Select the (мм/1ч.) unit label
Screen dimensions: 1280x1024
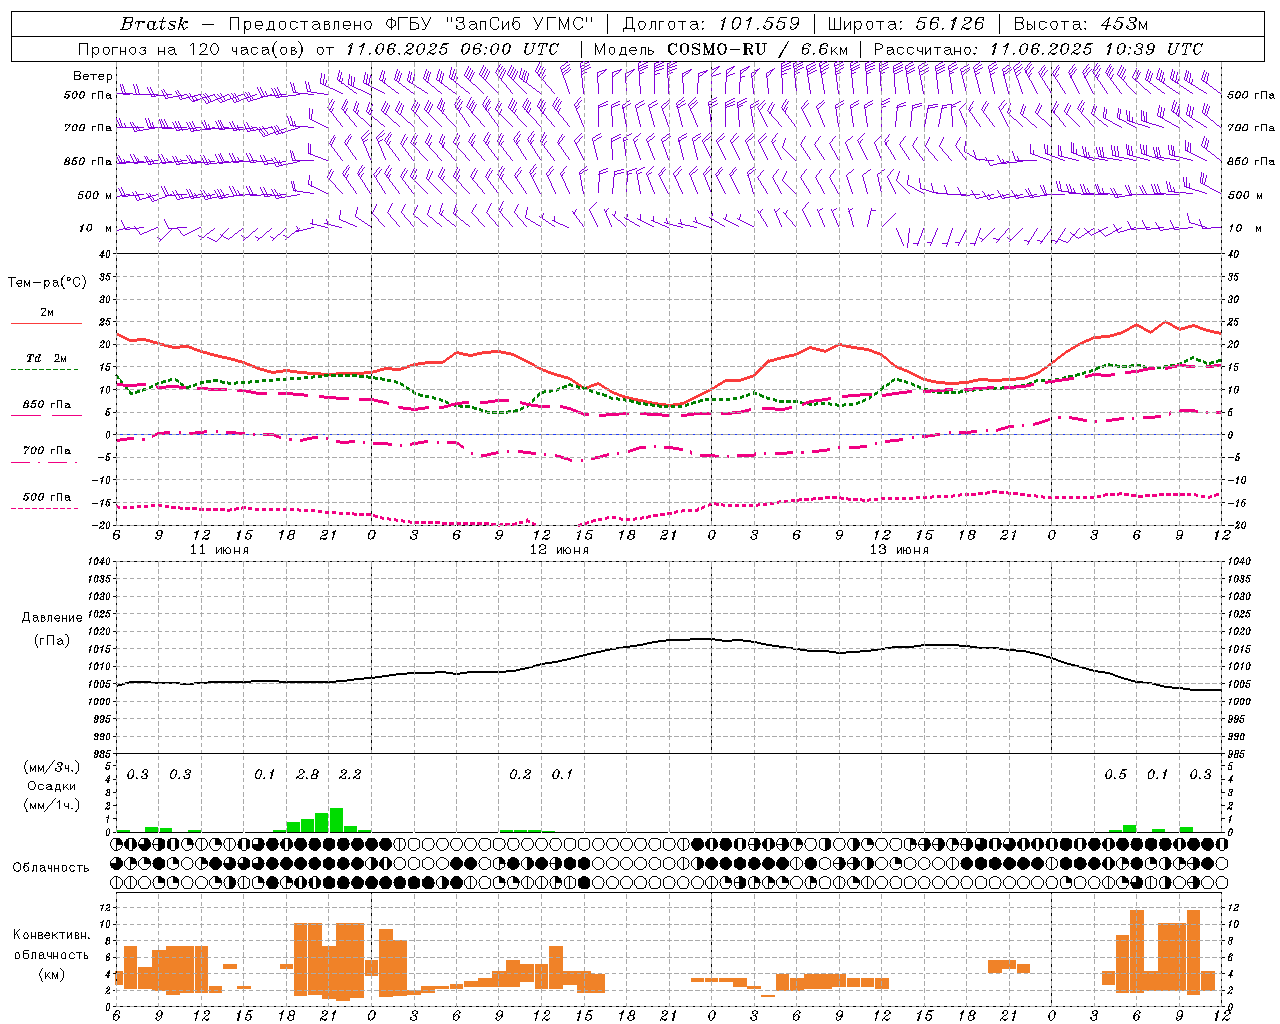(x=52, y=805)
